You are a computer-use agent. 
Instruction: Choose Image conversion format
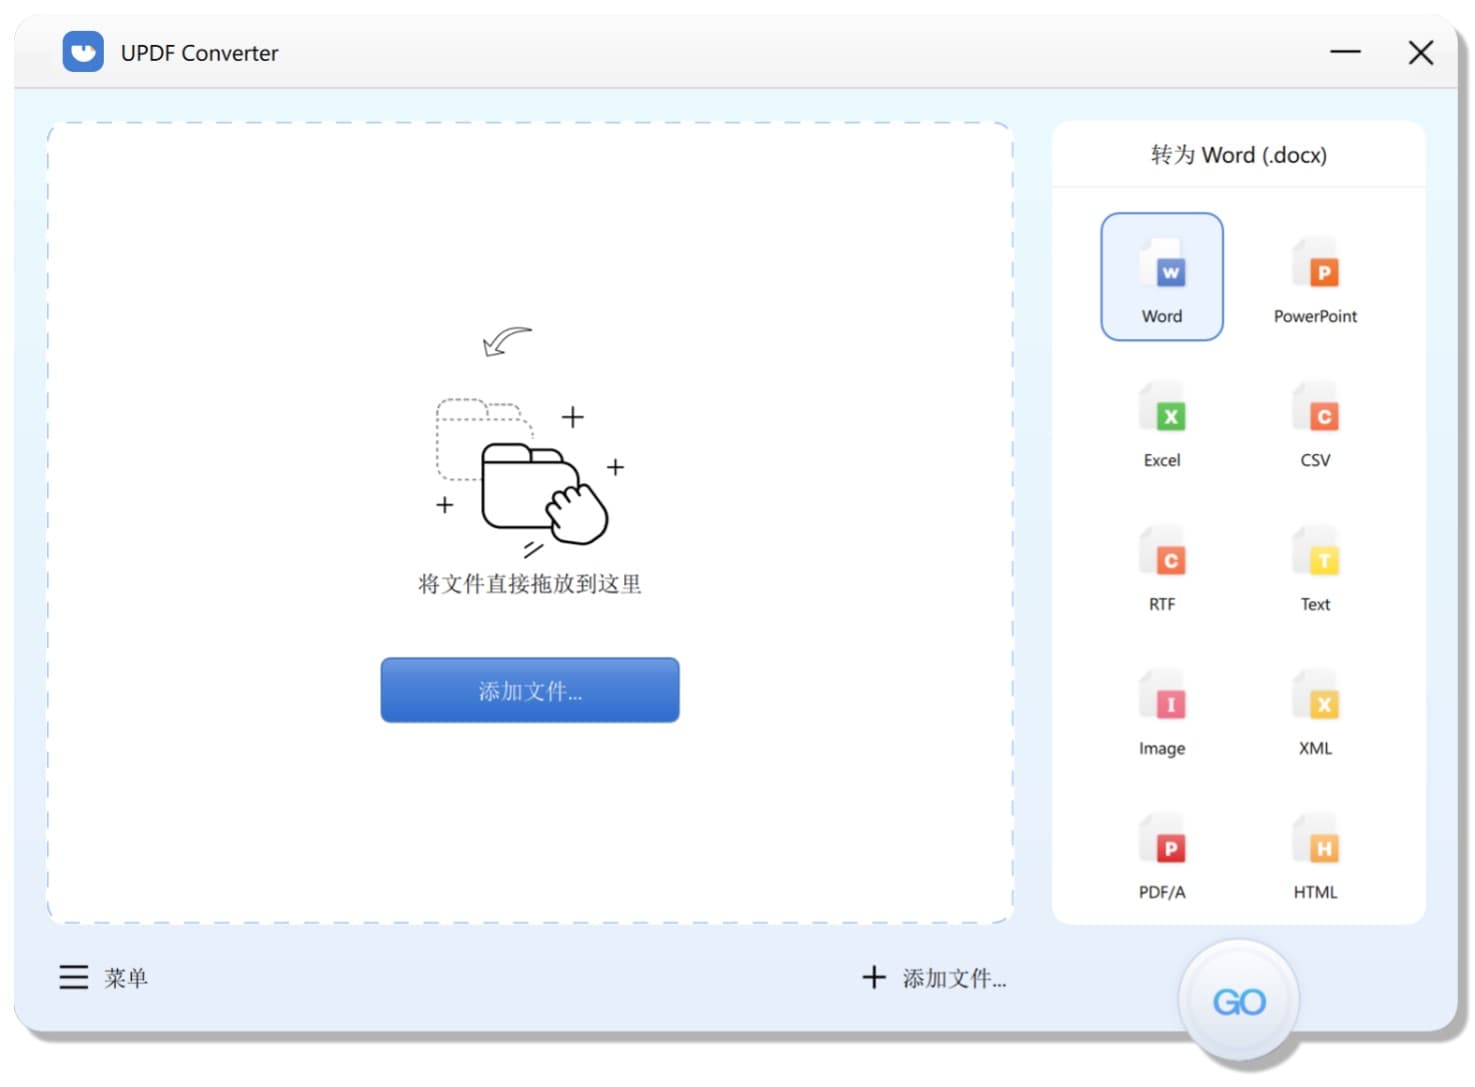click(x=1161, y=712)
